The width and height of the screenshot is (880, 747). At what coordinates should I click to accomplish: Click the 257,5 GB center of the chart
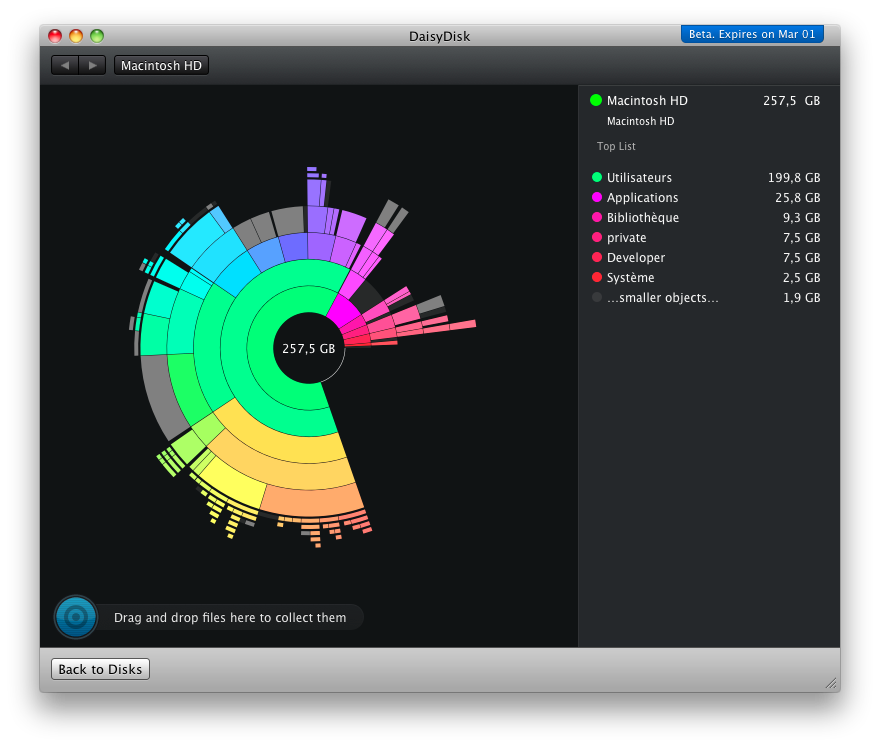(309, 349)
